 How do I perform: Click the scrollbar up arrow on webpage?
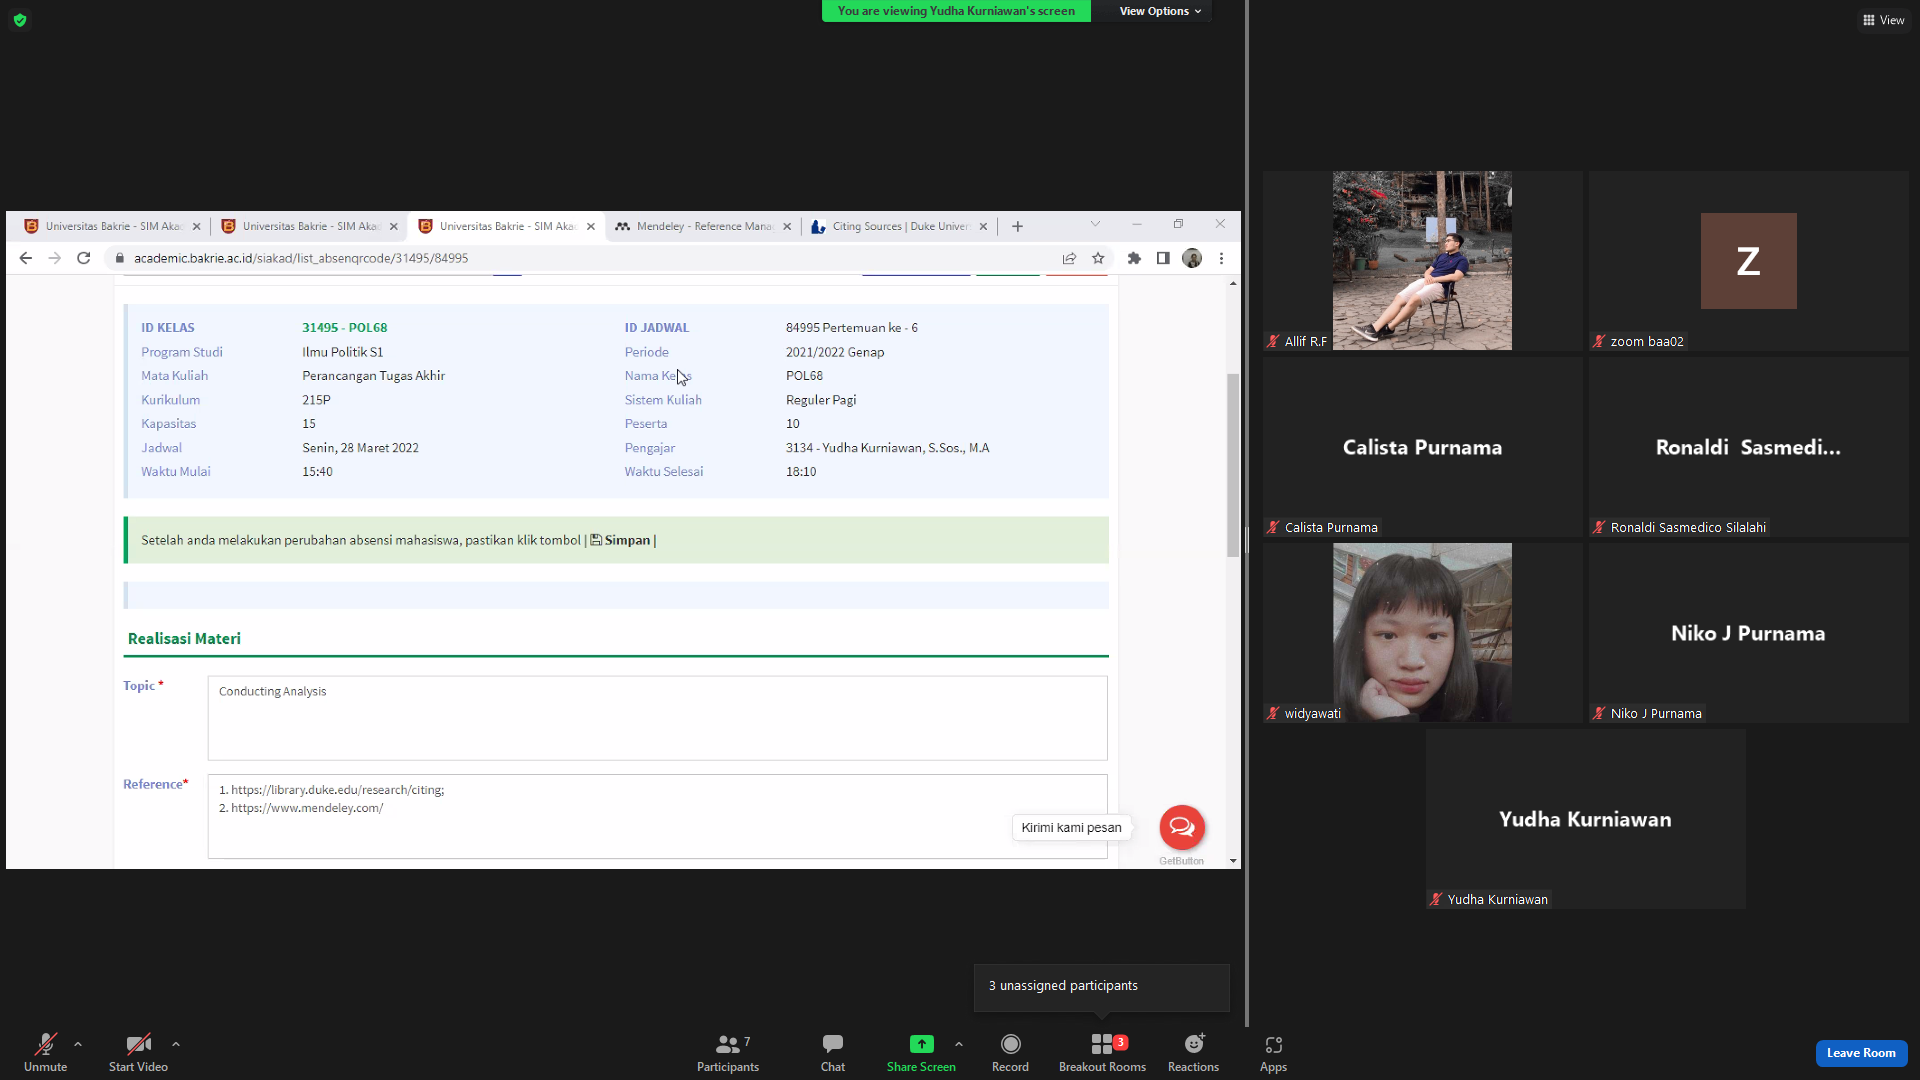[1233, 284]
